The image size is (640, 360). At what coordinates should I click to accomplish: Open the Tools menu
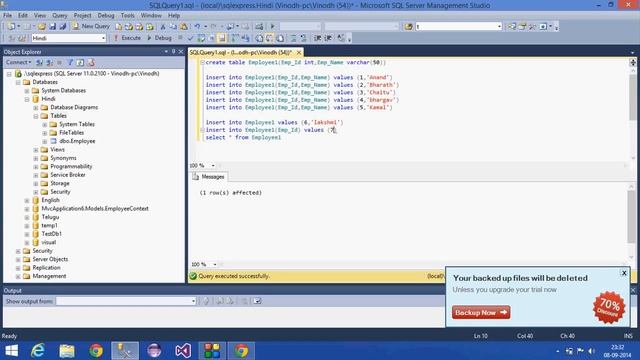click(x=127, y=16)
